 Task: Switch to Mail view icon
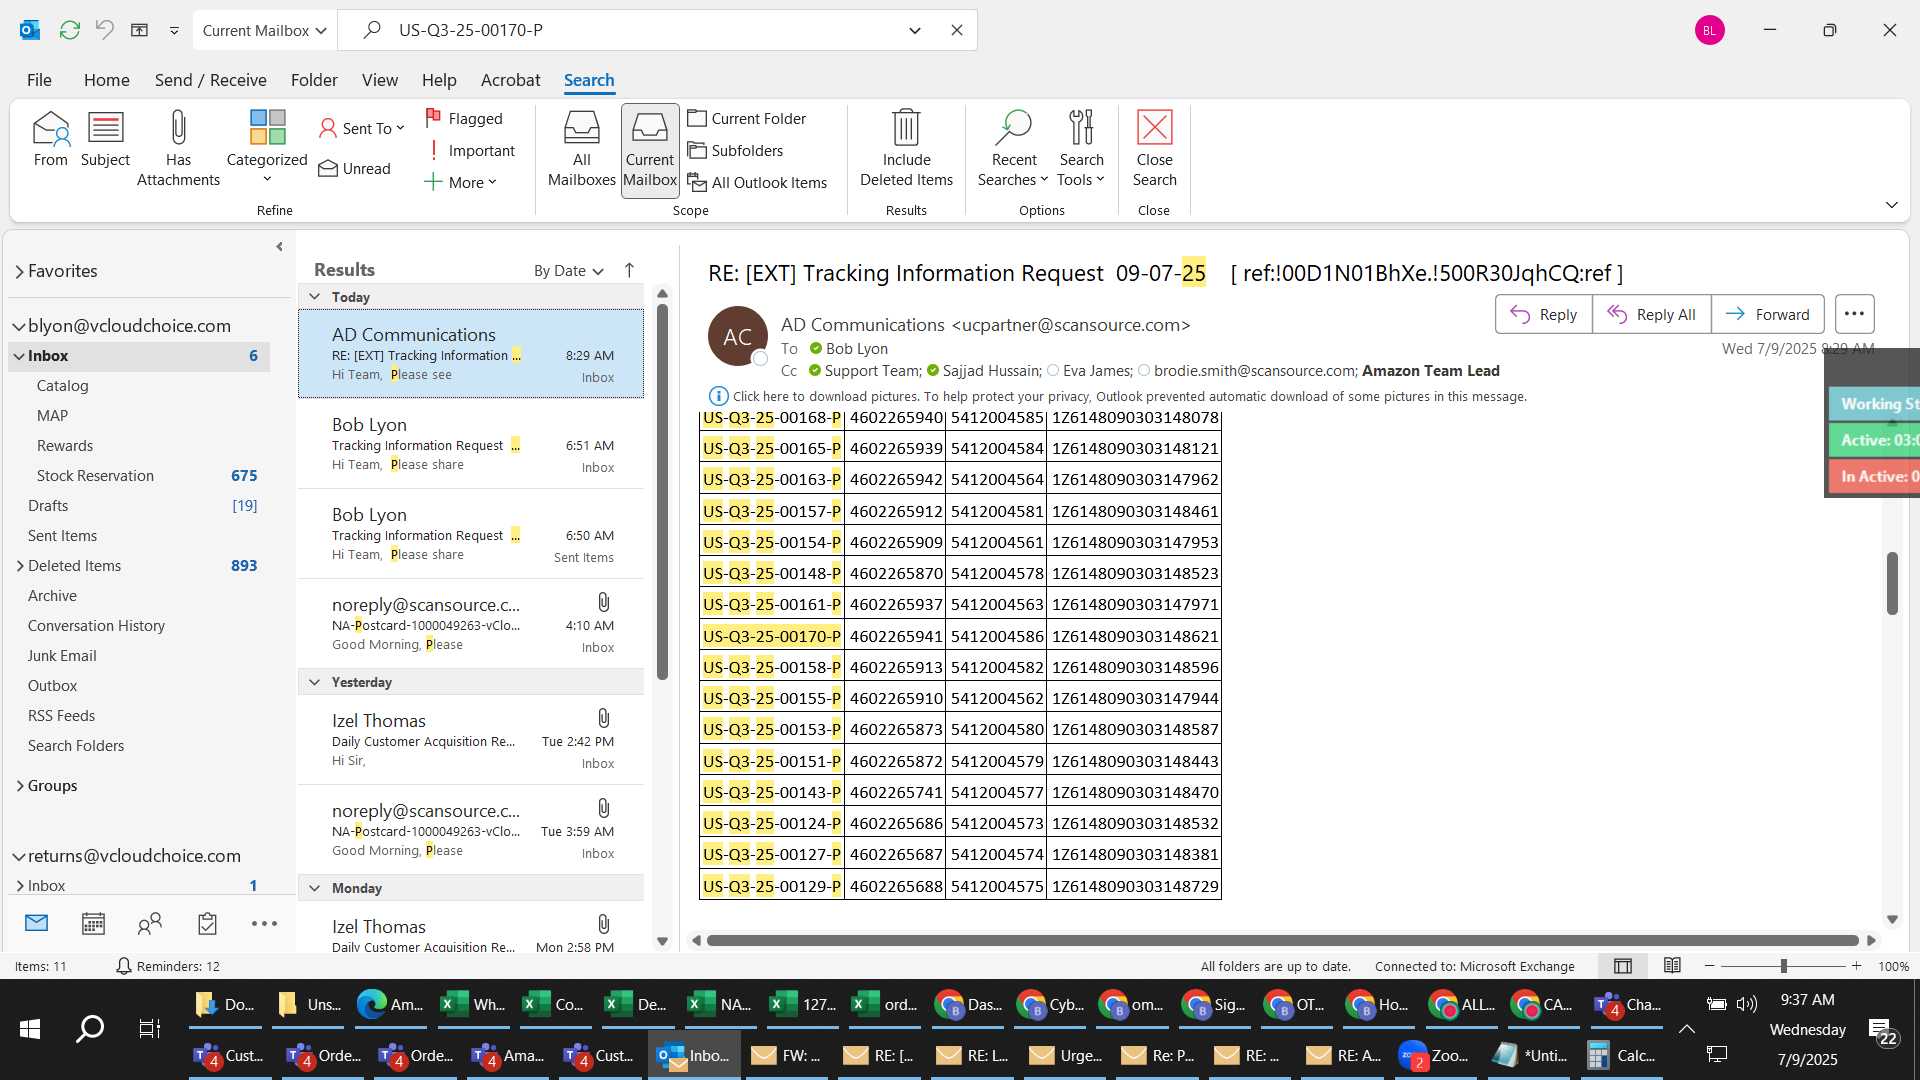tap(36, 923)
